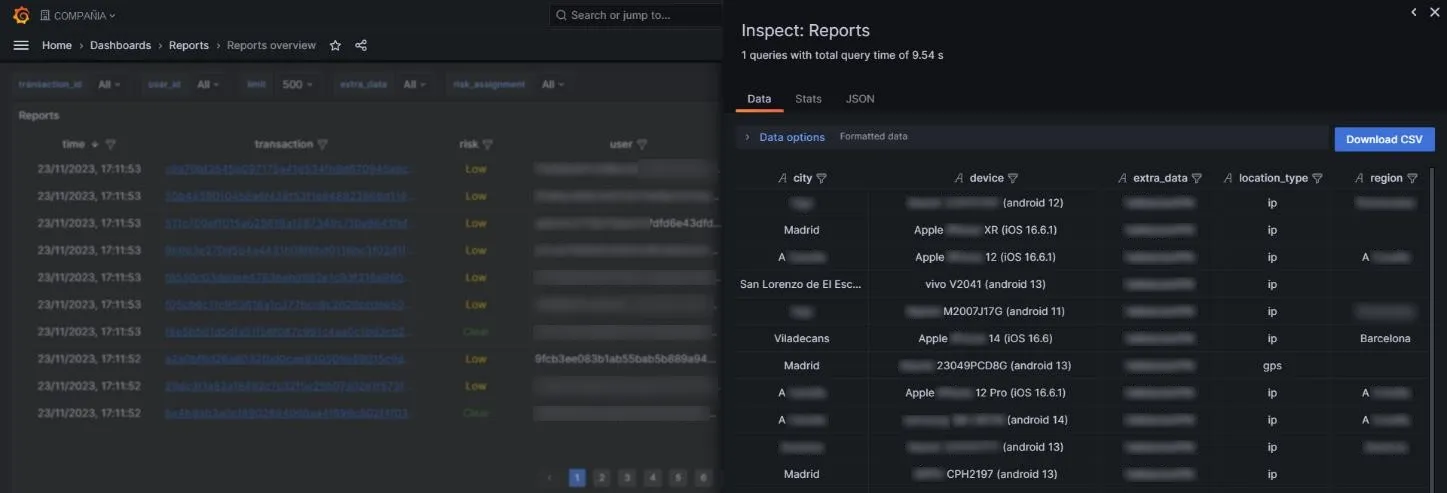Go to page 4 of reports table
The image size is (1447, 493).
(653, 478)
